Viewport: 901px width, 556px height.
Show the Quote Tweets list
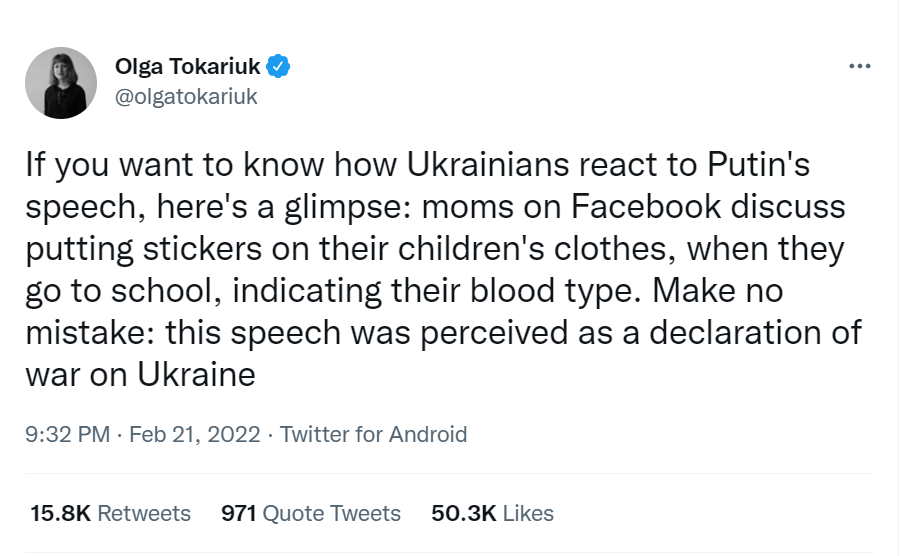pos(333,513)
